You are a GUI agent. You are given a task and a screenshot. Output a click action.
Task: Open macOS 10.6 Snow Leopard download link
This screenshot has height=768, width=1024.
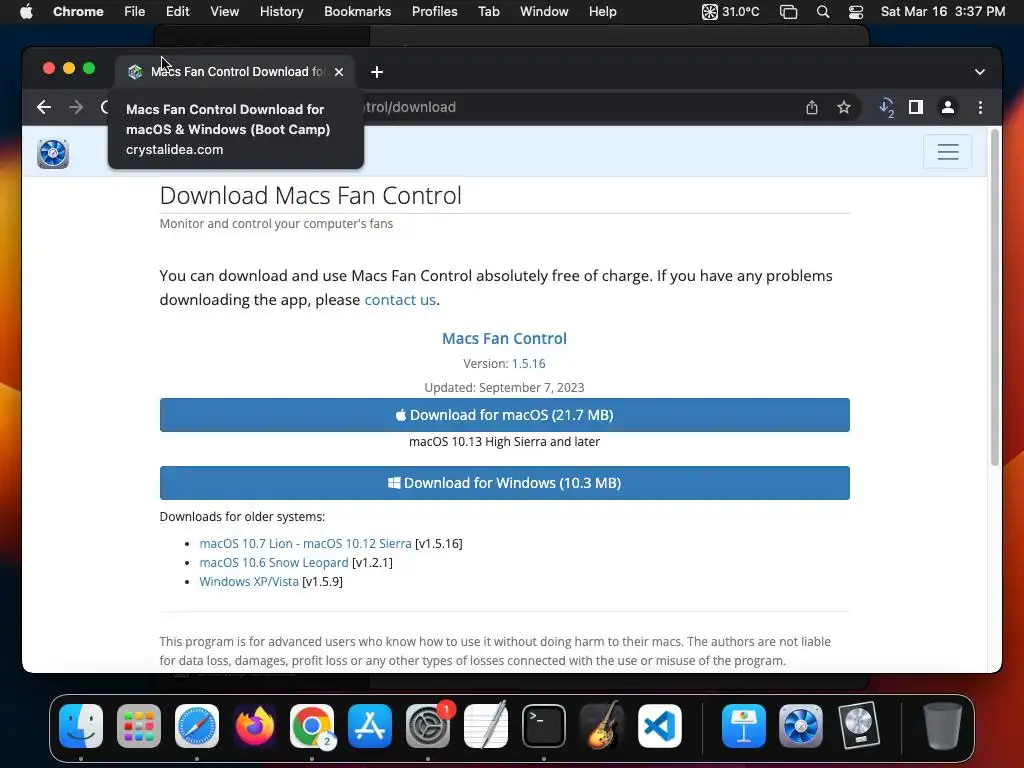[x=274, y=562]
